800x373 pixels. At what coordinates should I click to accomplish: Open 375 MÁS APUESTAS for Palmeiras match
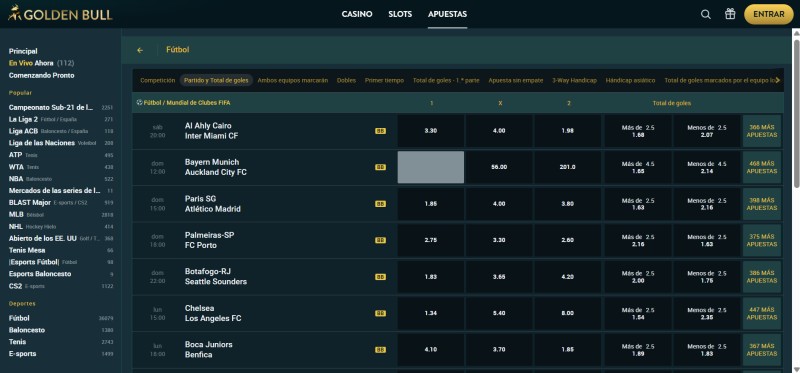[x=762, y=240]
